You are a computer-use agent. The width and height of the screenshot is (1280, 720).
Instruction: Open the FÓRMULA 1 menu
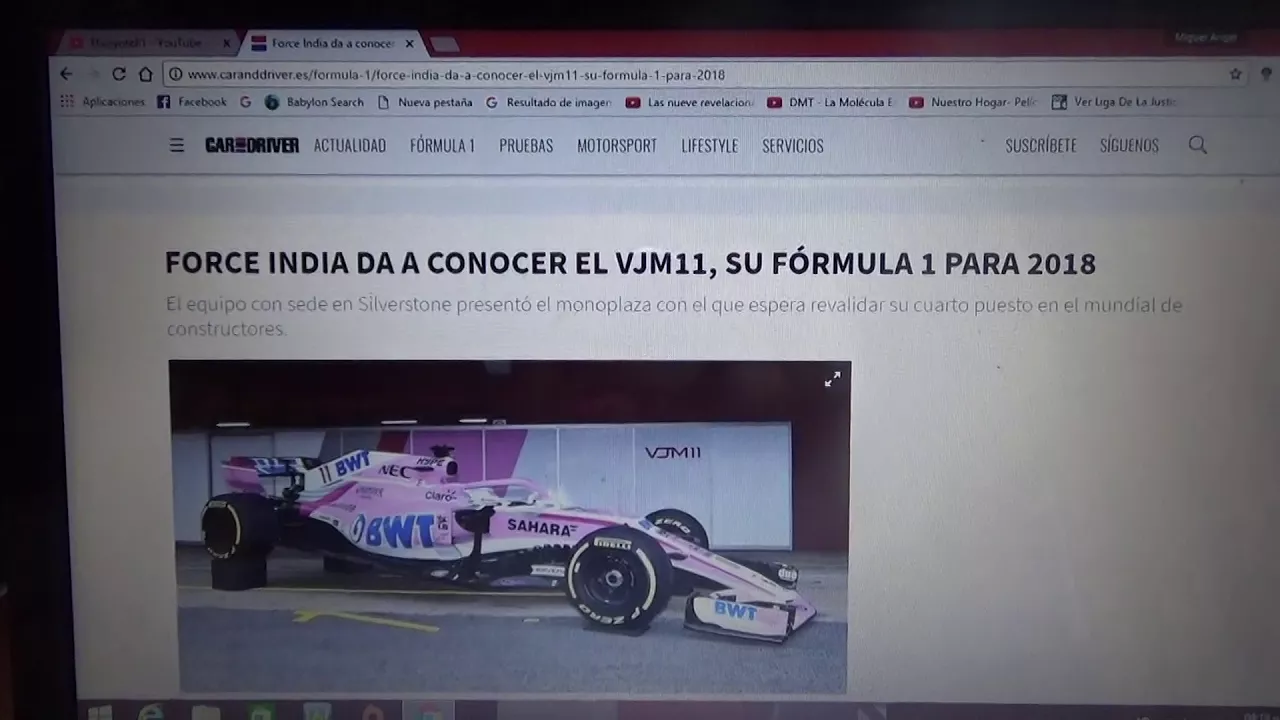(x=442, y=145)
